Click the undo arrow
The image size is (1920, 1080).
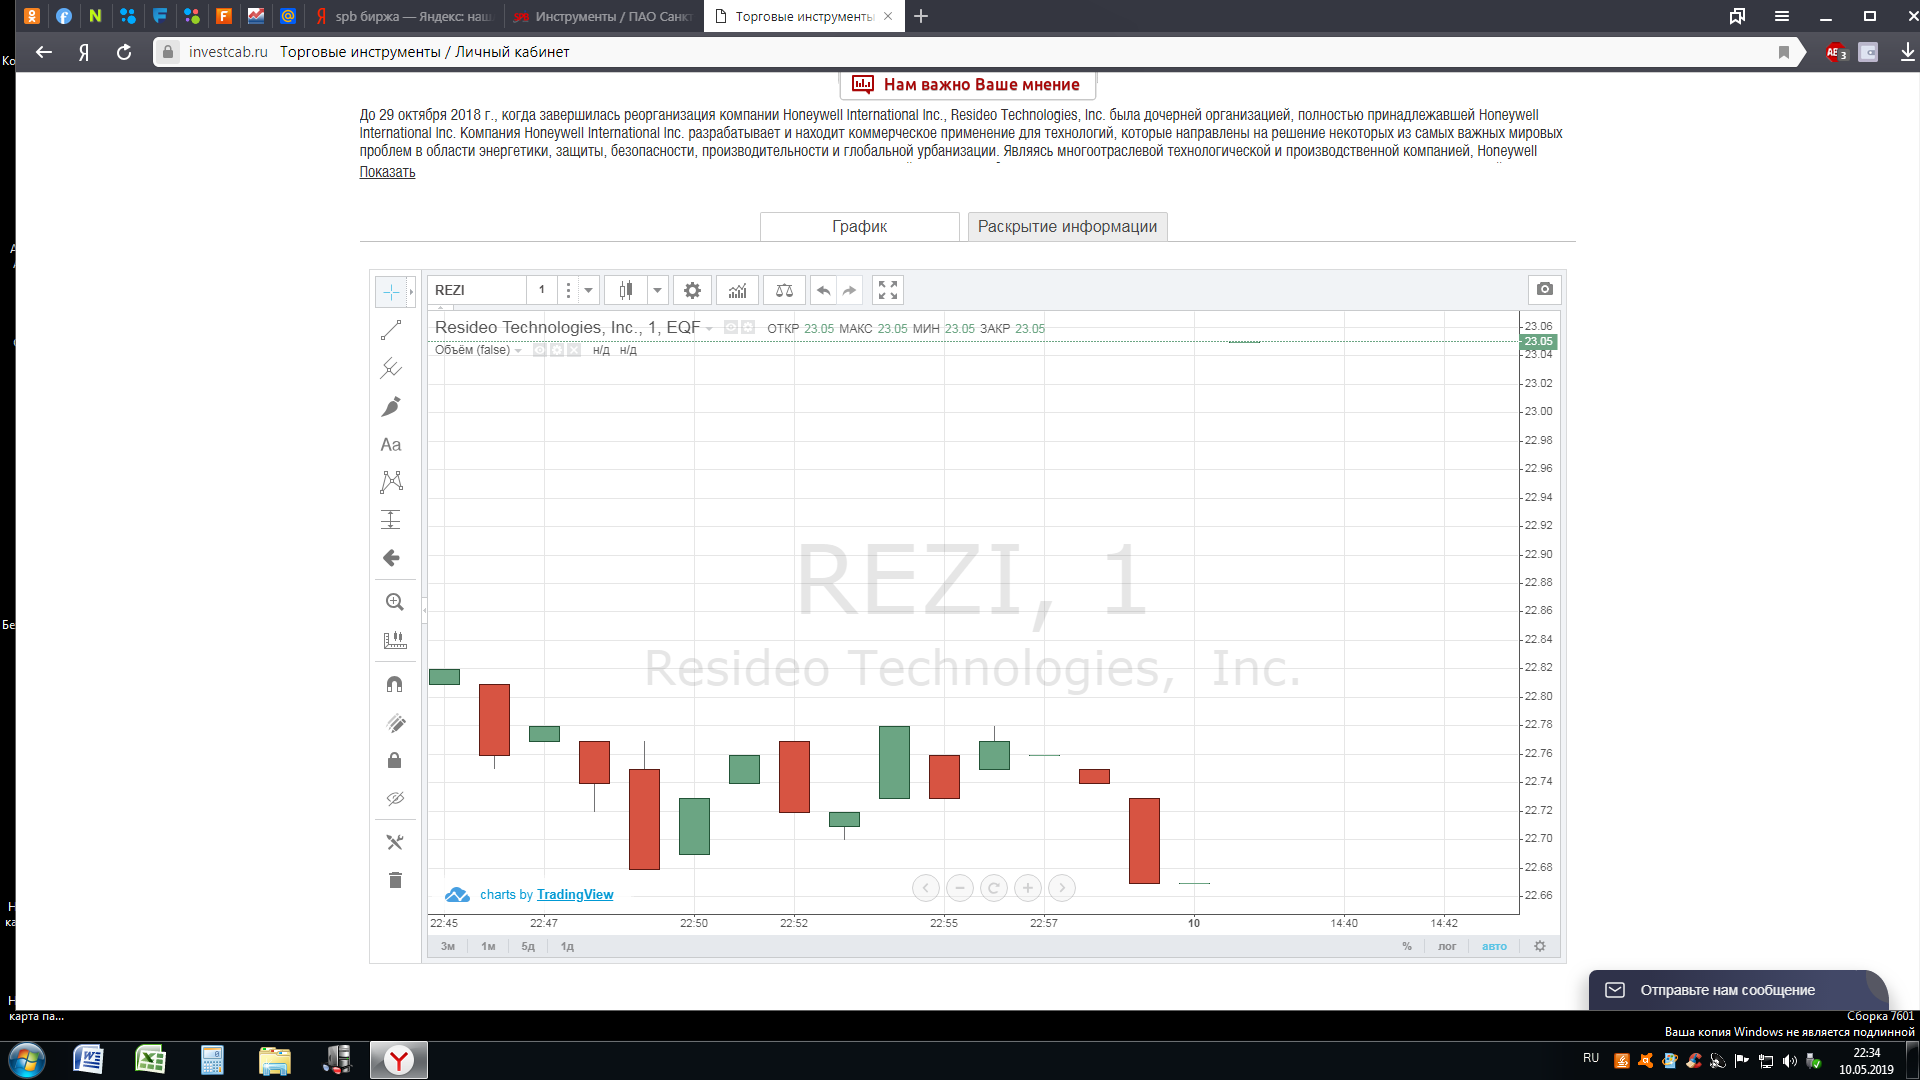[823, 290]
